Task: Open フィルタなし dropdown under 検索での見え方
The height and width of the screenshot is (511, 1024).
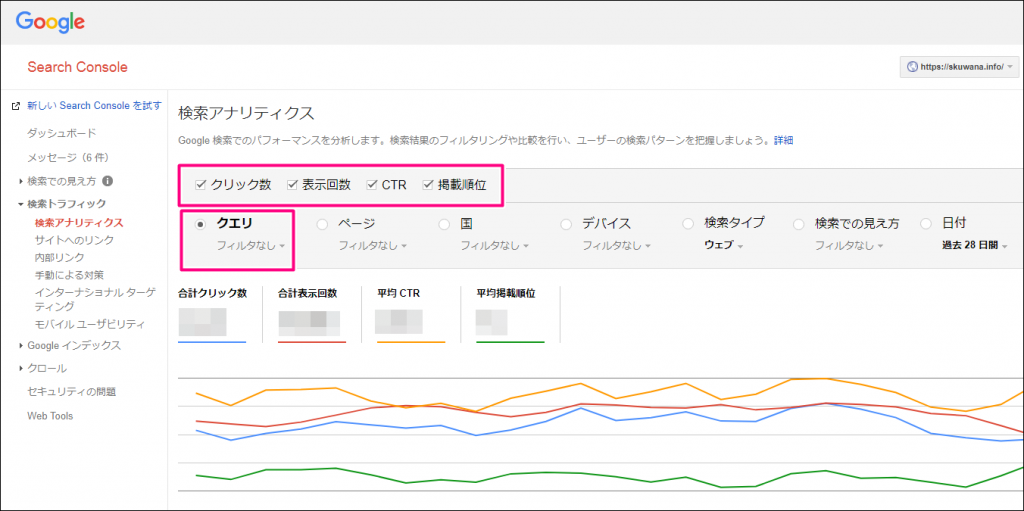Action: point(849,246)
